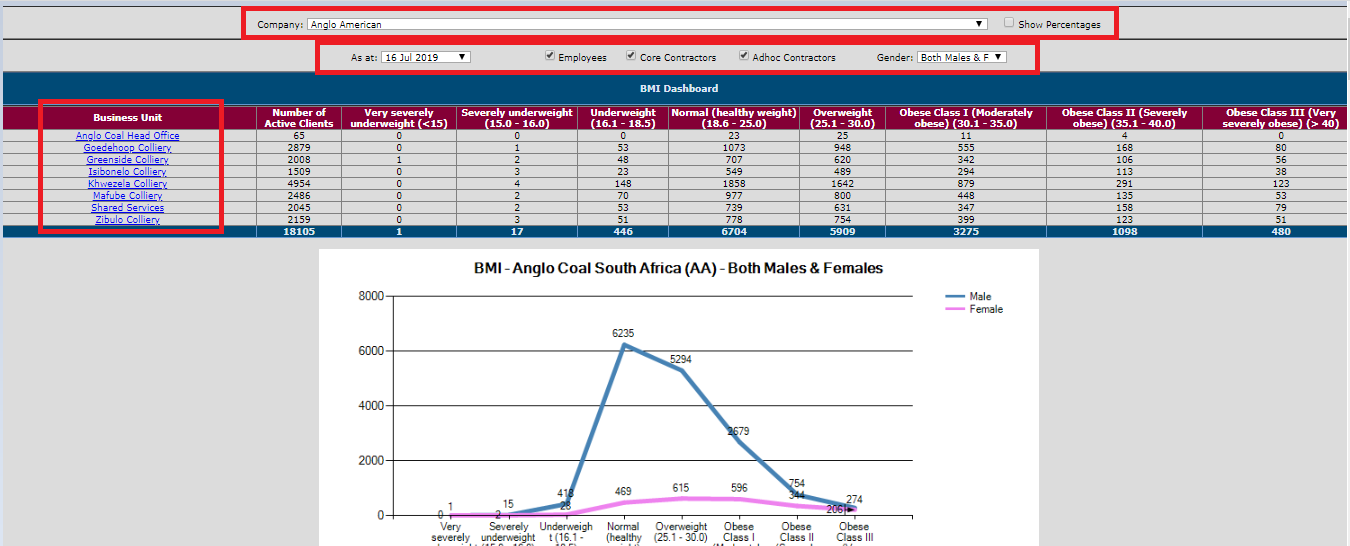1350x546 pixels.
Task: Open the Shared Services link
Action: pos(128,208)
